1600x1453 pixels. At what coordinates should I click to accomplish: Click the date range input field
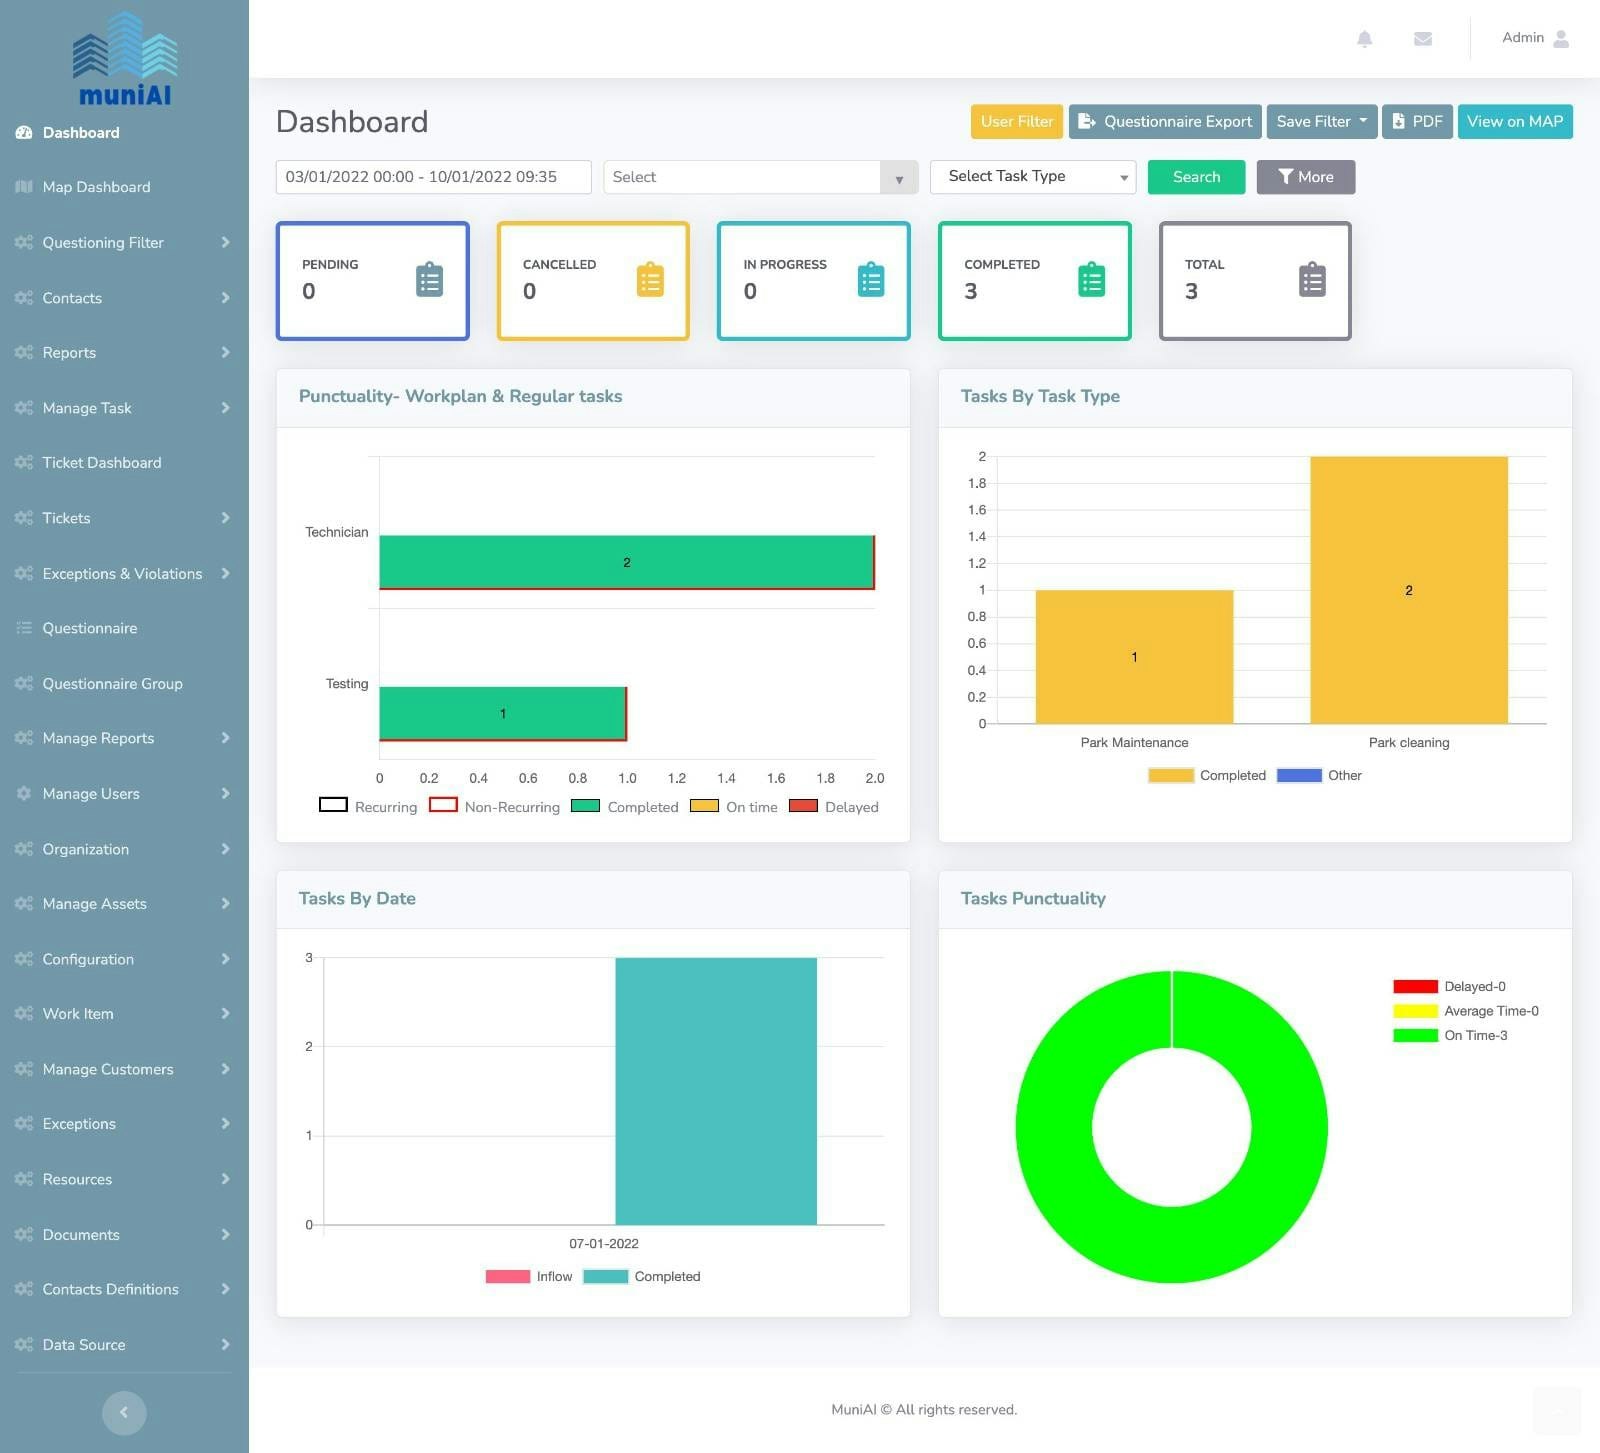coord(433,177)
